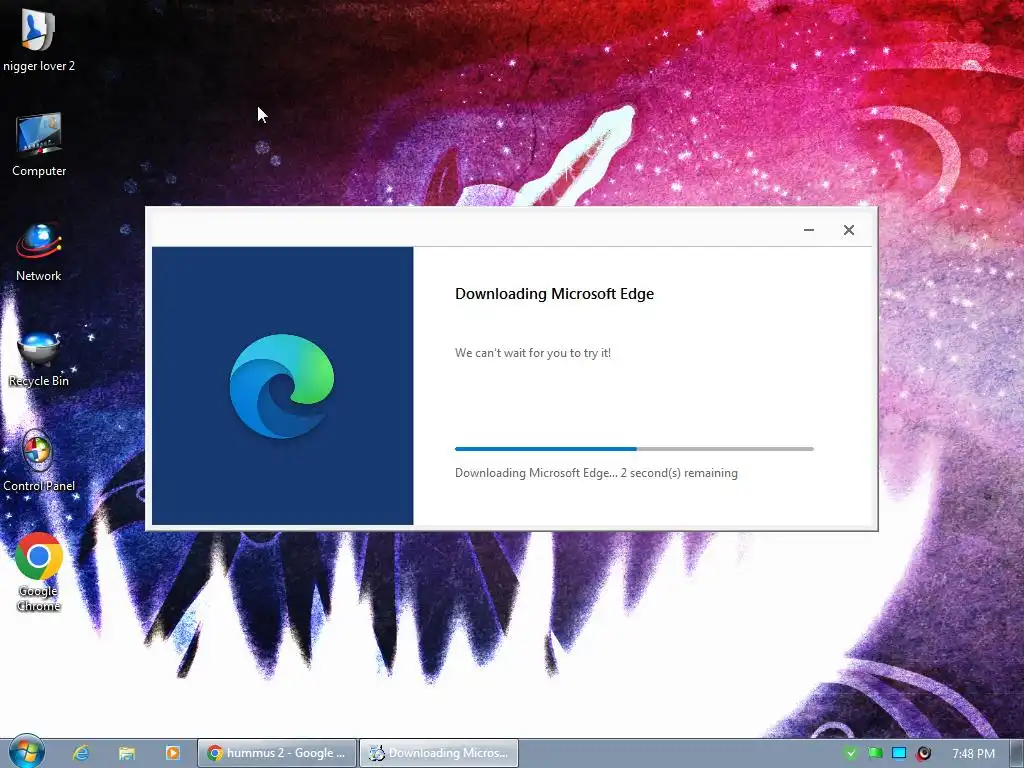The width and height of the screenshot is (1024, 768).
Task: Select the Computer desktop icon
Action: click(39, 144)
